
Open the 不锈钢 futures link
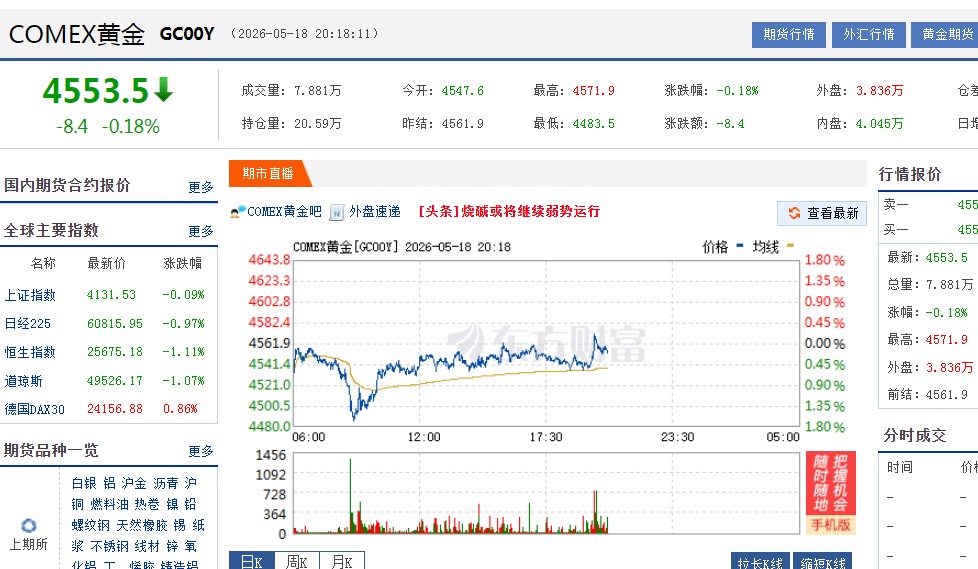tap(109, 547)
